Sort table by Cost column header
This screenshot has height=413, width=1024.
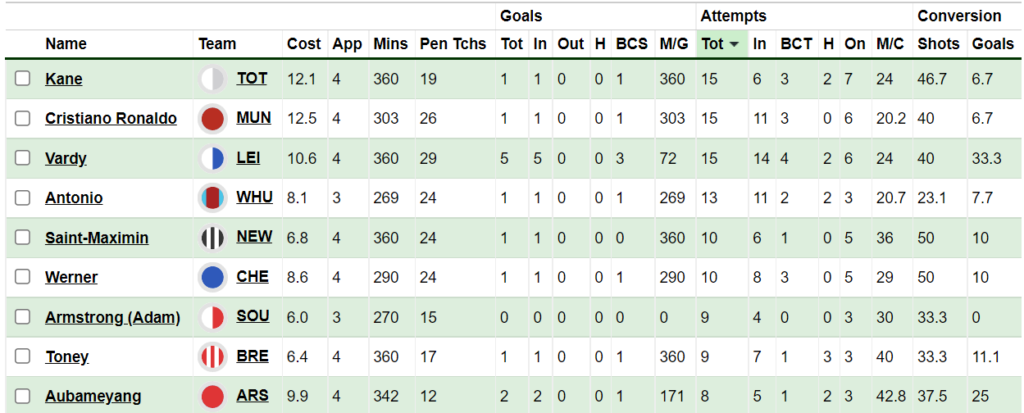(304, 44)
